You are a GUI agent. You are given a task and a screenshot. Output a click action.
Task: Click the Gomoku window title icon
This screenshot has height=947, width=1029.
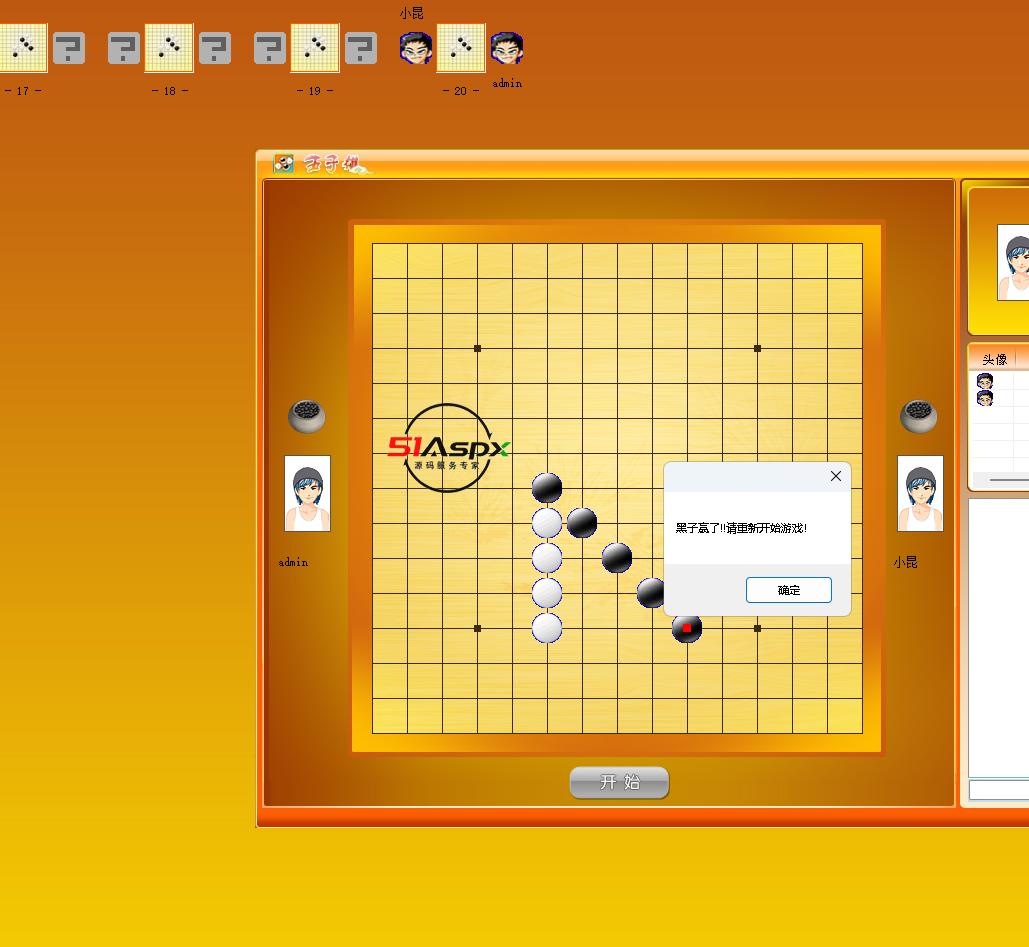coord(284,163)
